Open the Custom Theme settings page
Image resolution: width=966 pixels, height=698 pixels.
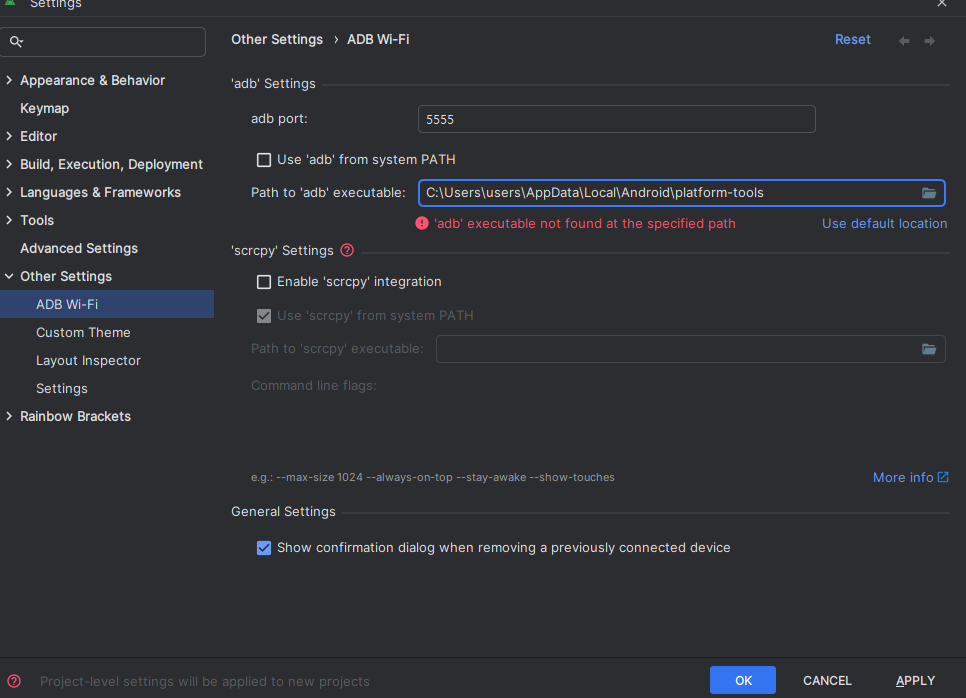[83, 332]
